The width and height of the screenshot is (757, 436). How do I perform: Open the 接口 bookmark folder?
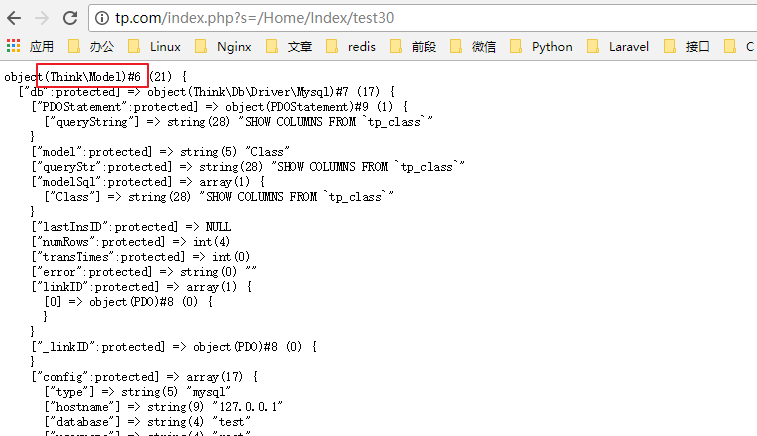point(687,46)
